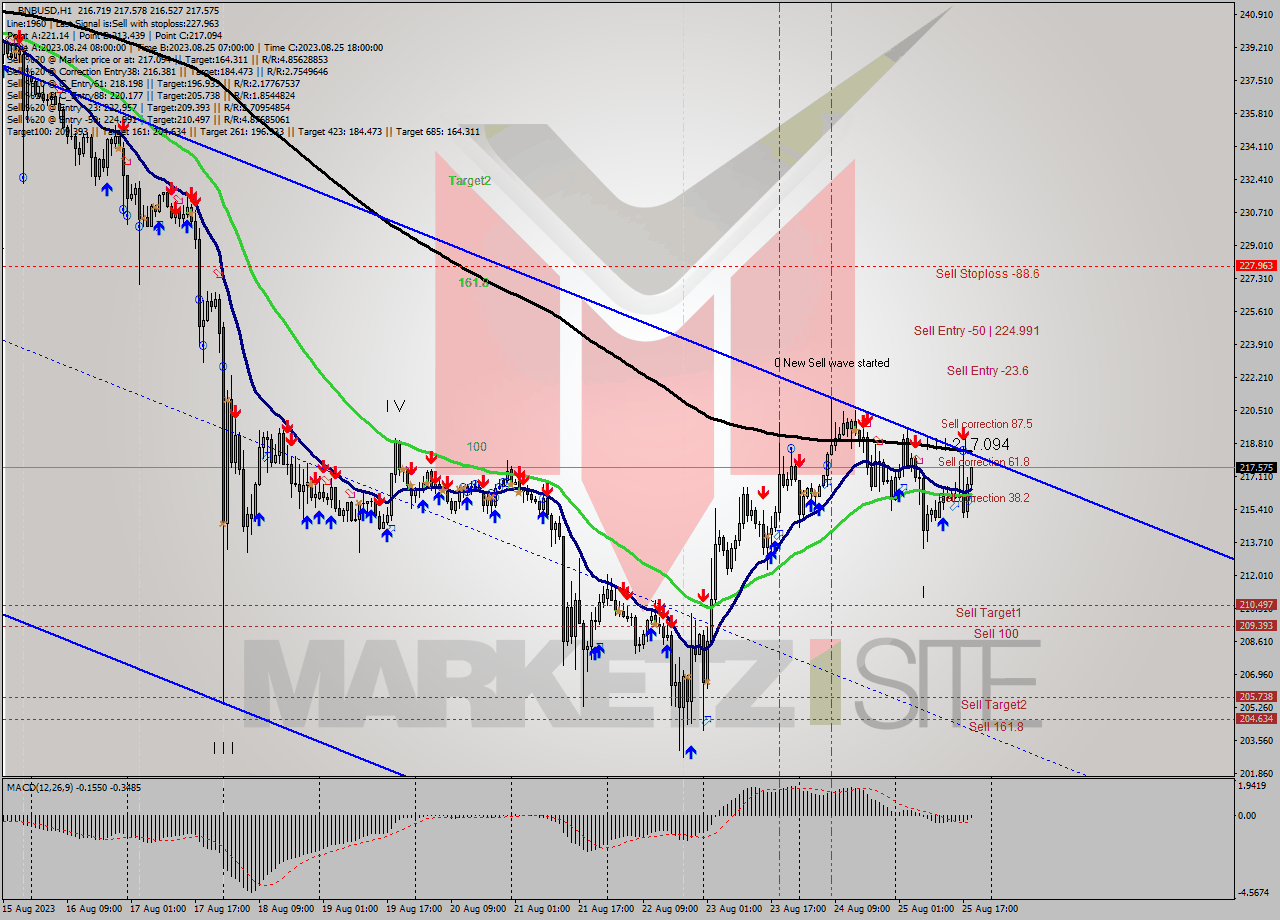Click the price axis value 230.710
The width and height of the screenshot is (1280, 920).
point(1256,212)
